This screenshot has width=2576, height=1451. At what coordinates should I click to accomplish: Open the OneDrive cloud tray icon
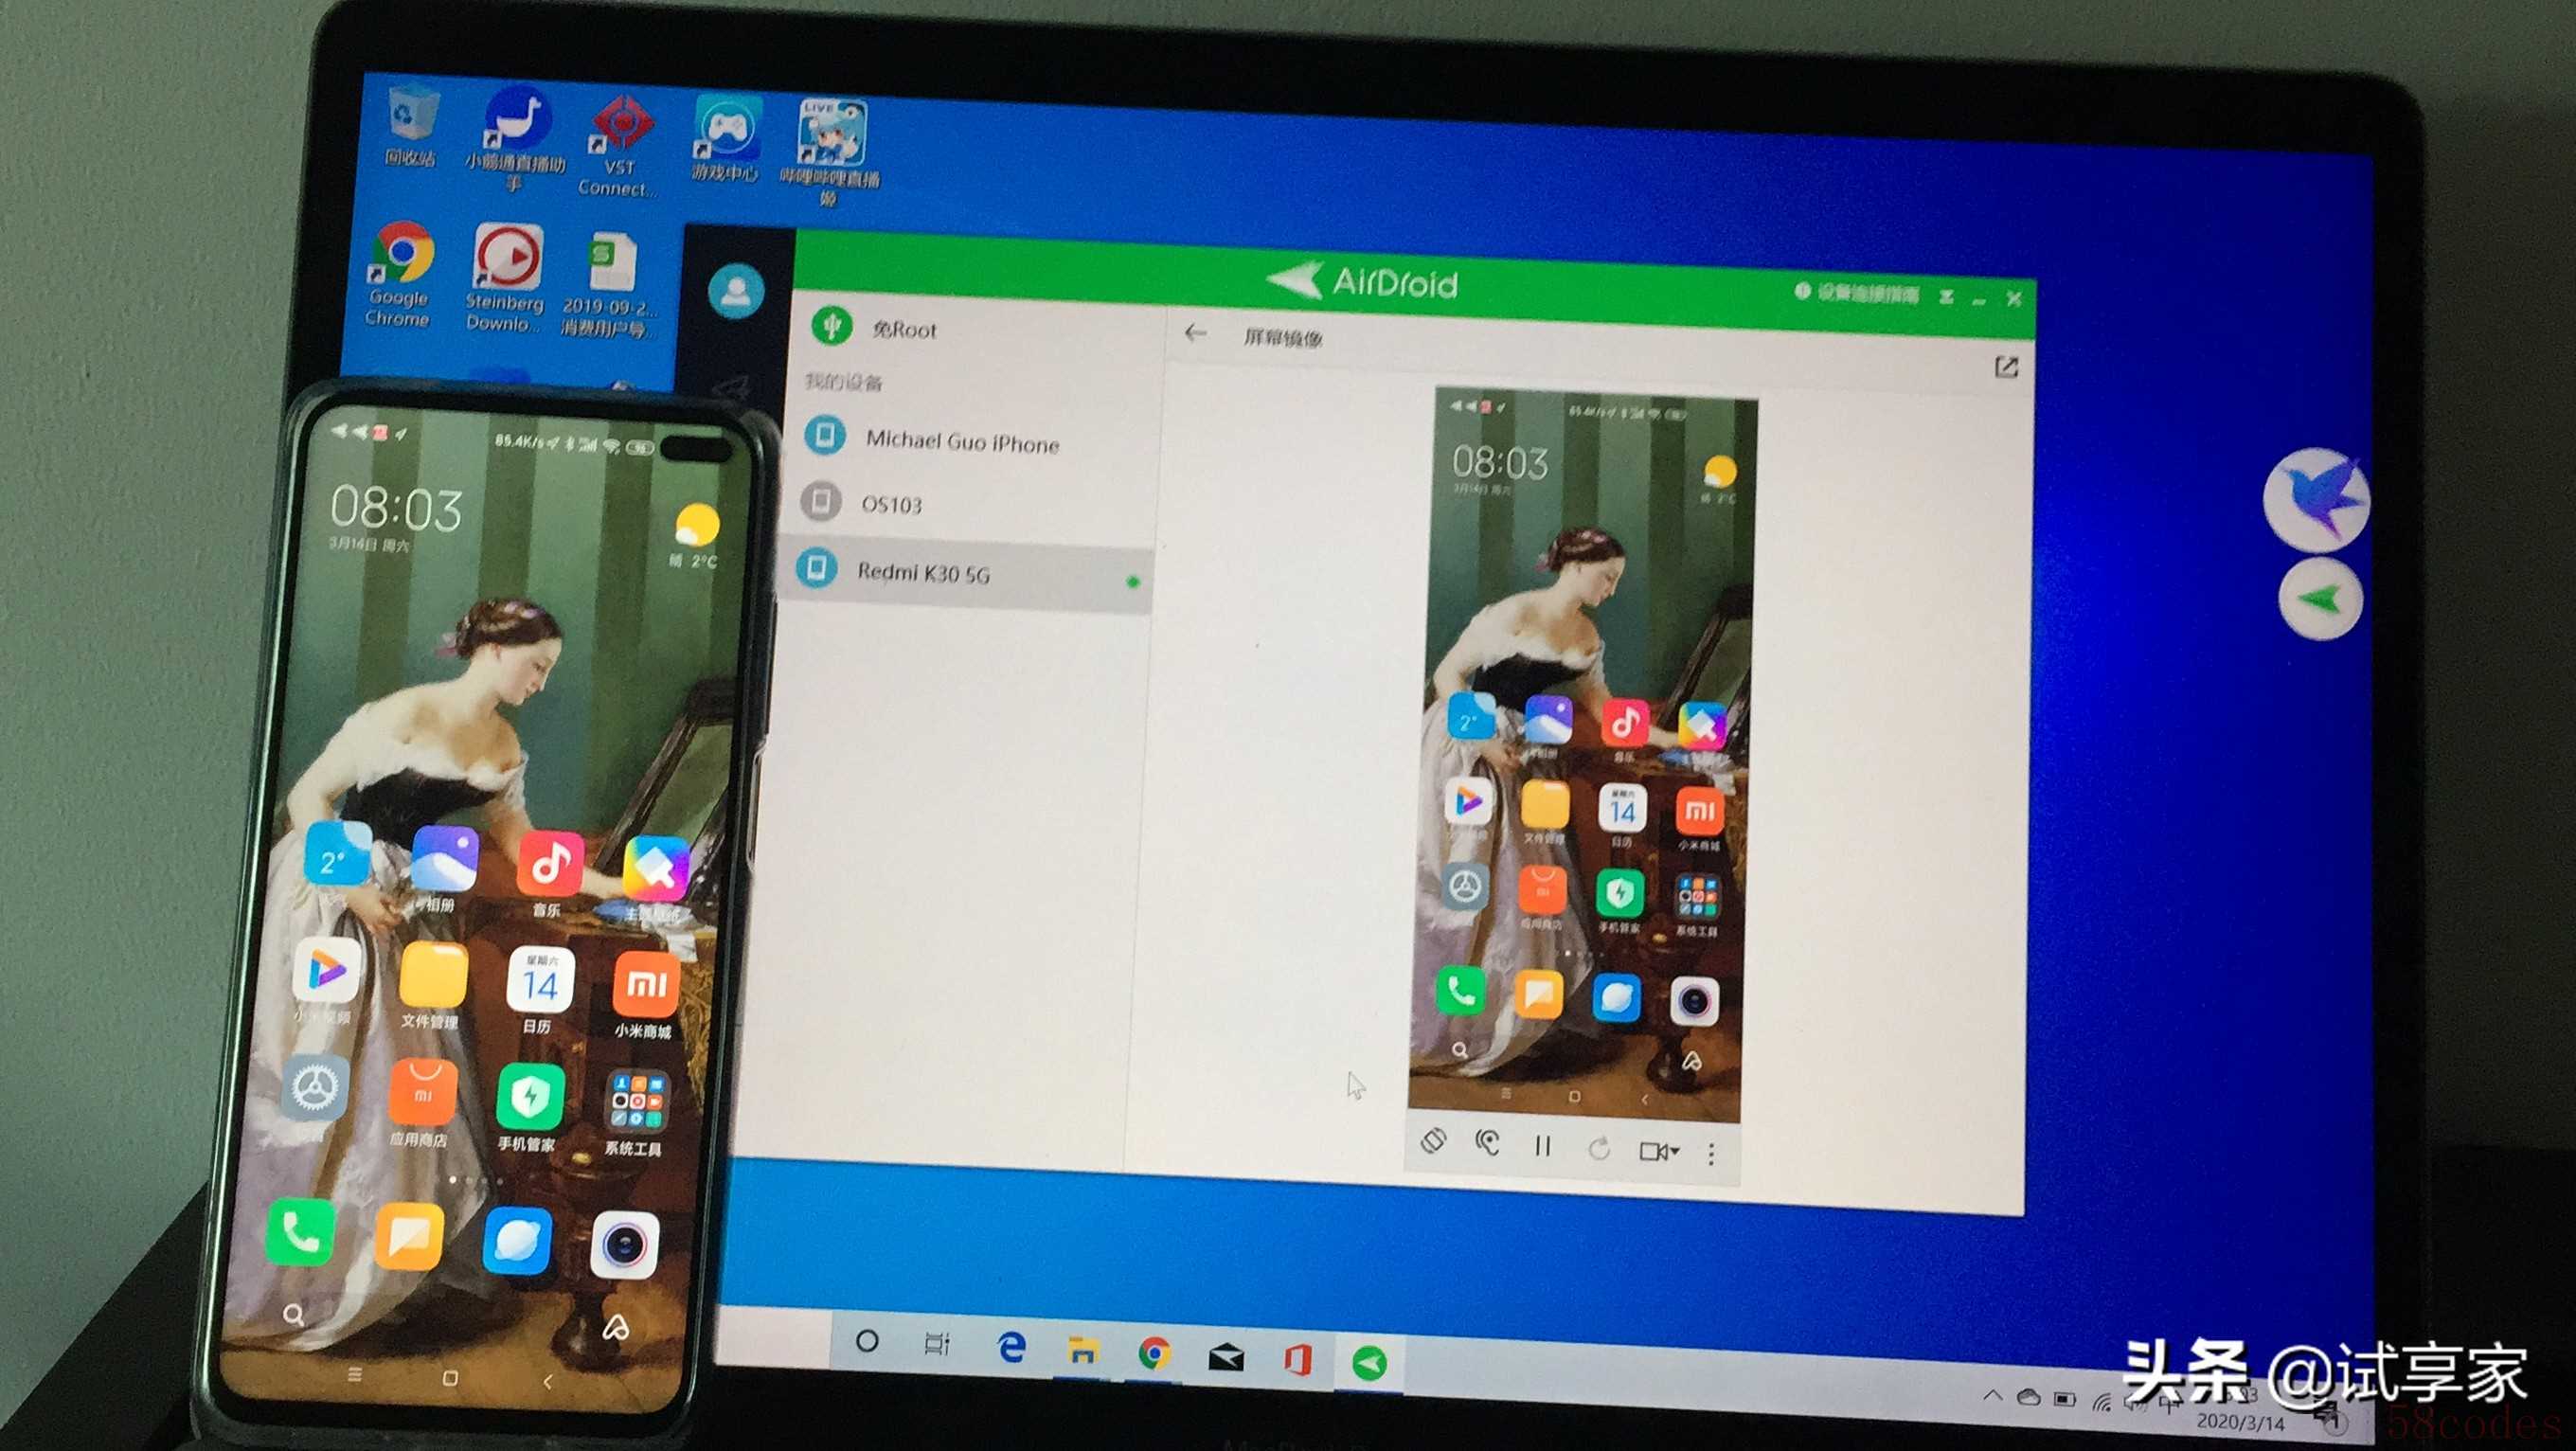tap(2028, 1397)
